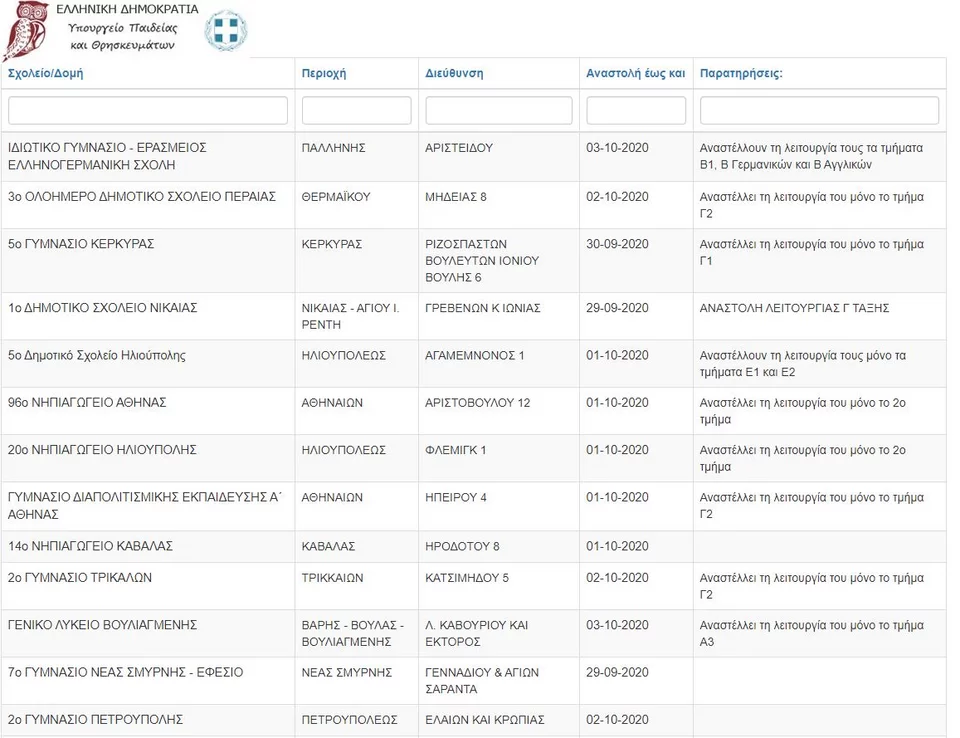Click the 96ο ΝΗΠΙΑΓΩΓΕΙΟ ΑΘΗΝΑΣ row
The height and width of the screenshot is (738, 960).
[x=87, y=403]
